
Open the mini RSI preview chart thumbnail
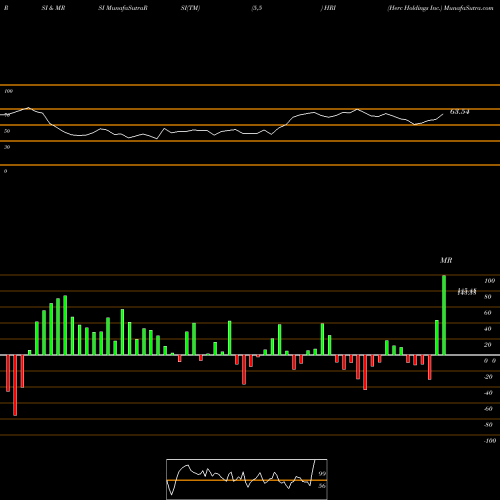click(x=247, y=479)
